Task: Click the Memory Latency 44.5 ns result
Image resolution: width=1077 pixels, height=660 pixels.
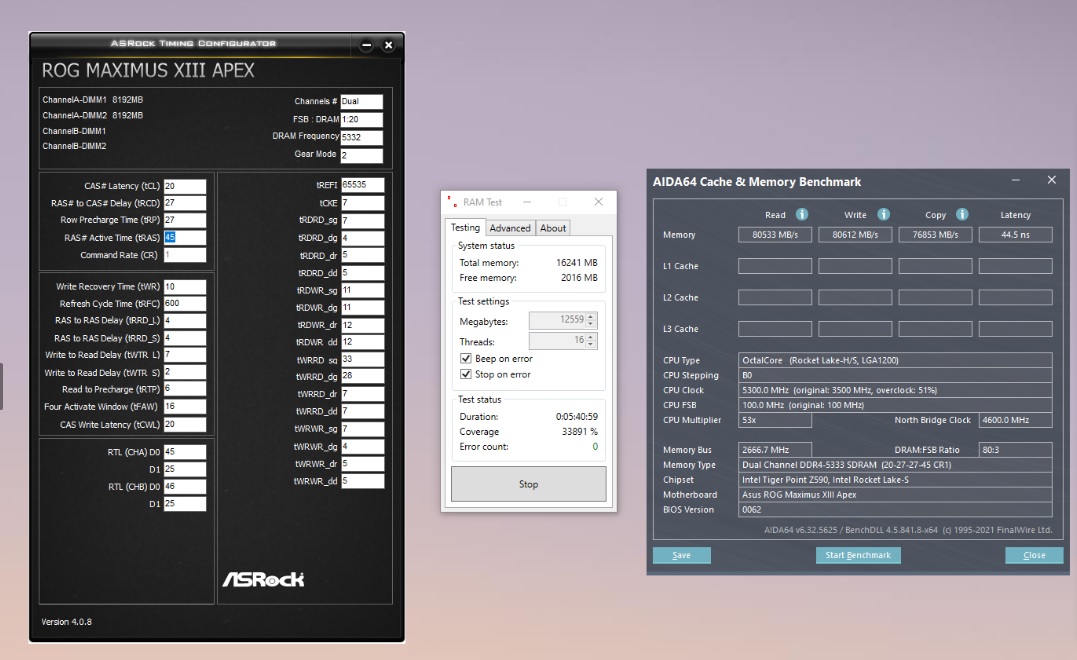Action: coord(1015,235)
